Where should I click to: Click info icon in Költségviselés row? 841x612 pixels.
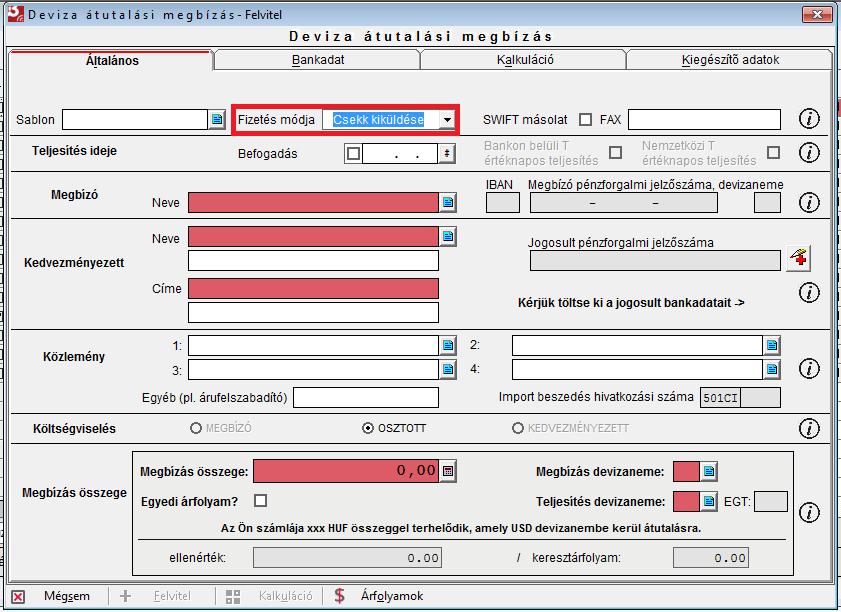[x=809, y=429]
